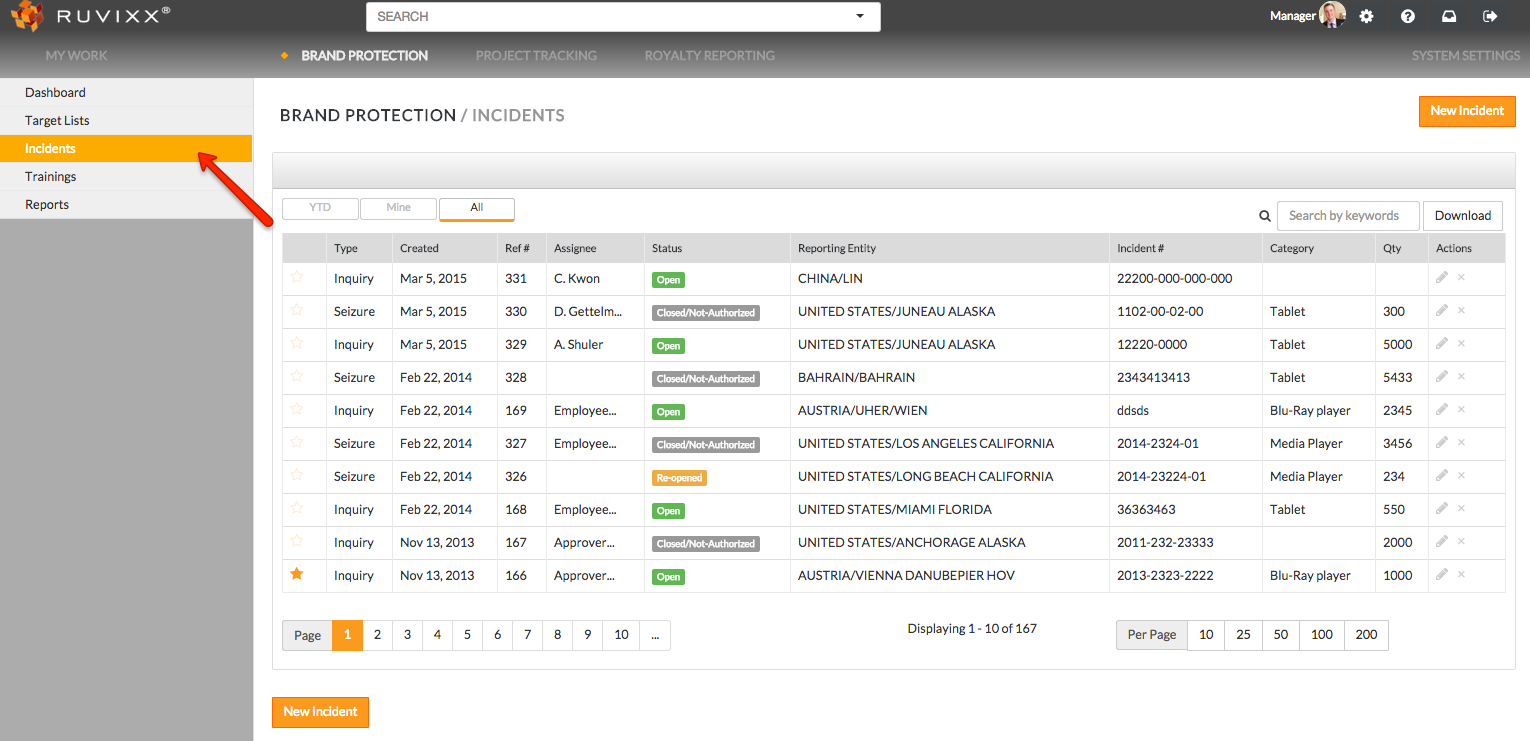Image resolution: width=1530 pixels, height=741 pixels.
Task: Click the logout icon in header
Action: 1490,16
